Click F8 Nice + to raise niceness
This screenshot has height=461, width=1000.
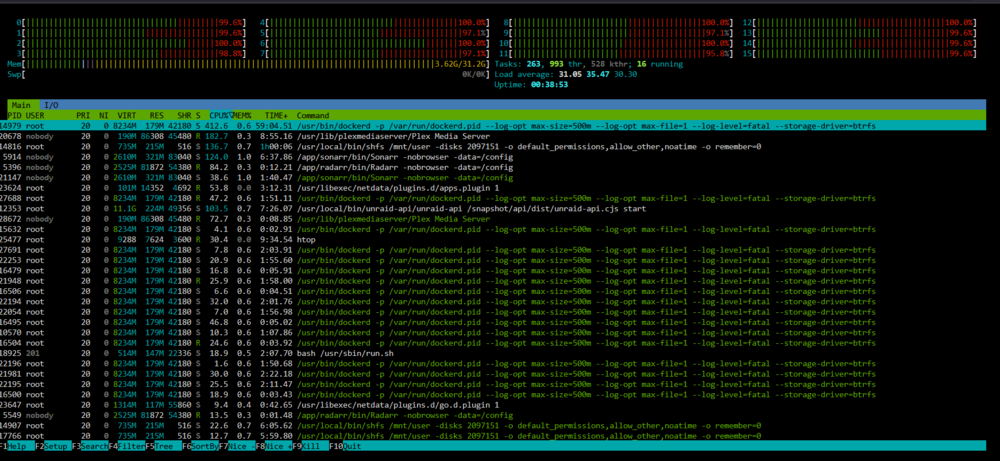(x=272, y=446)
